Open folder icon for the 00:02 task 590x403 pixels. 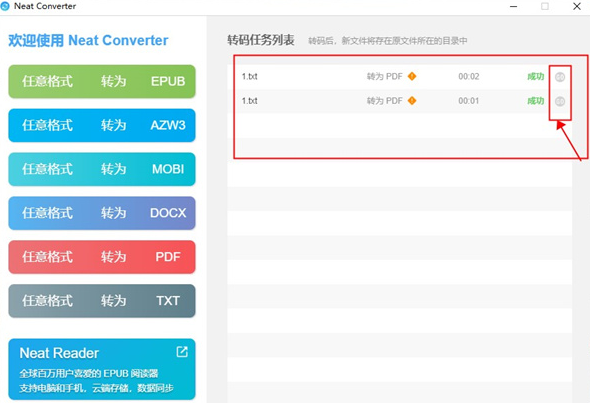click(560, 77)
